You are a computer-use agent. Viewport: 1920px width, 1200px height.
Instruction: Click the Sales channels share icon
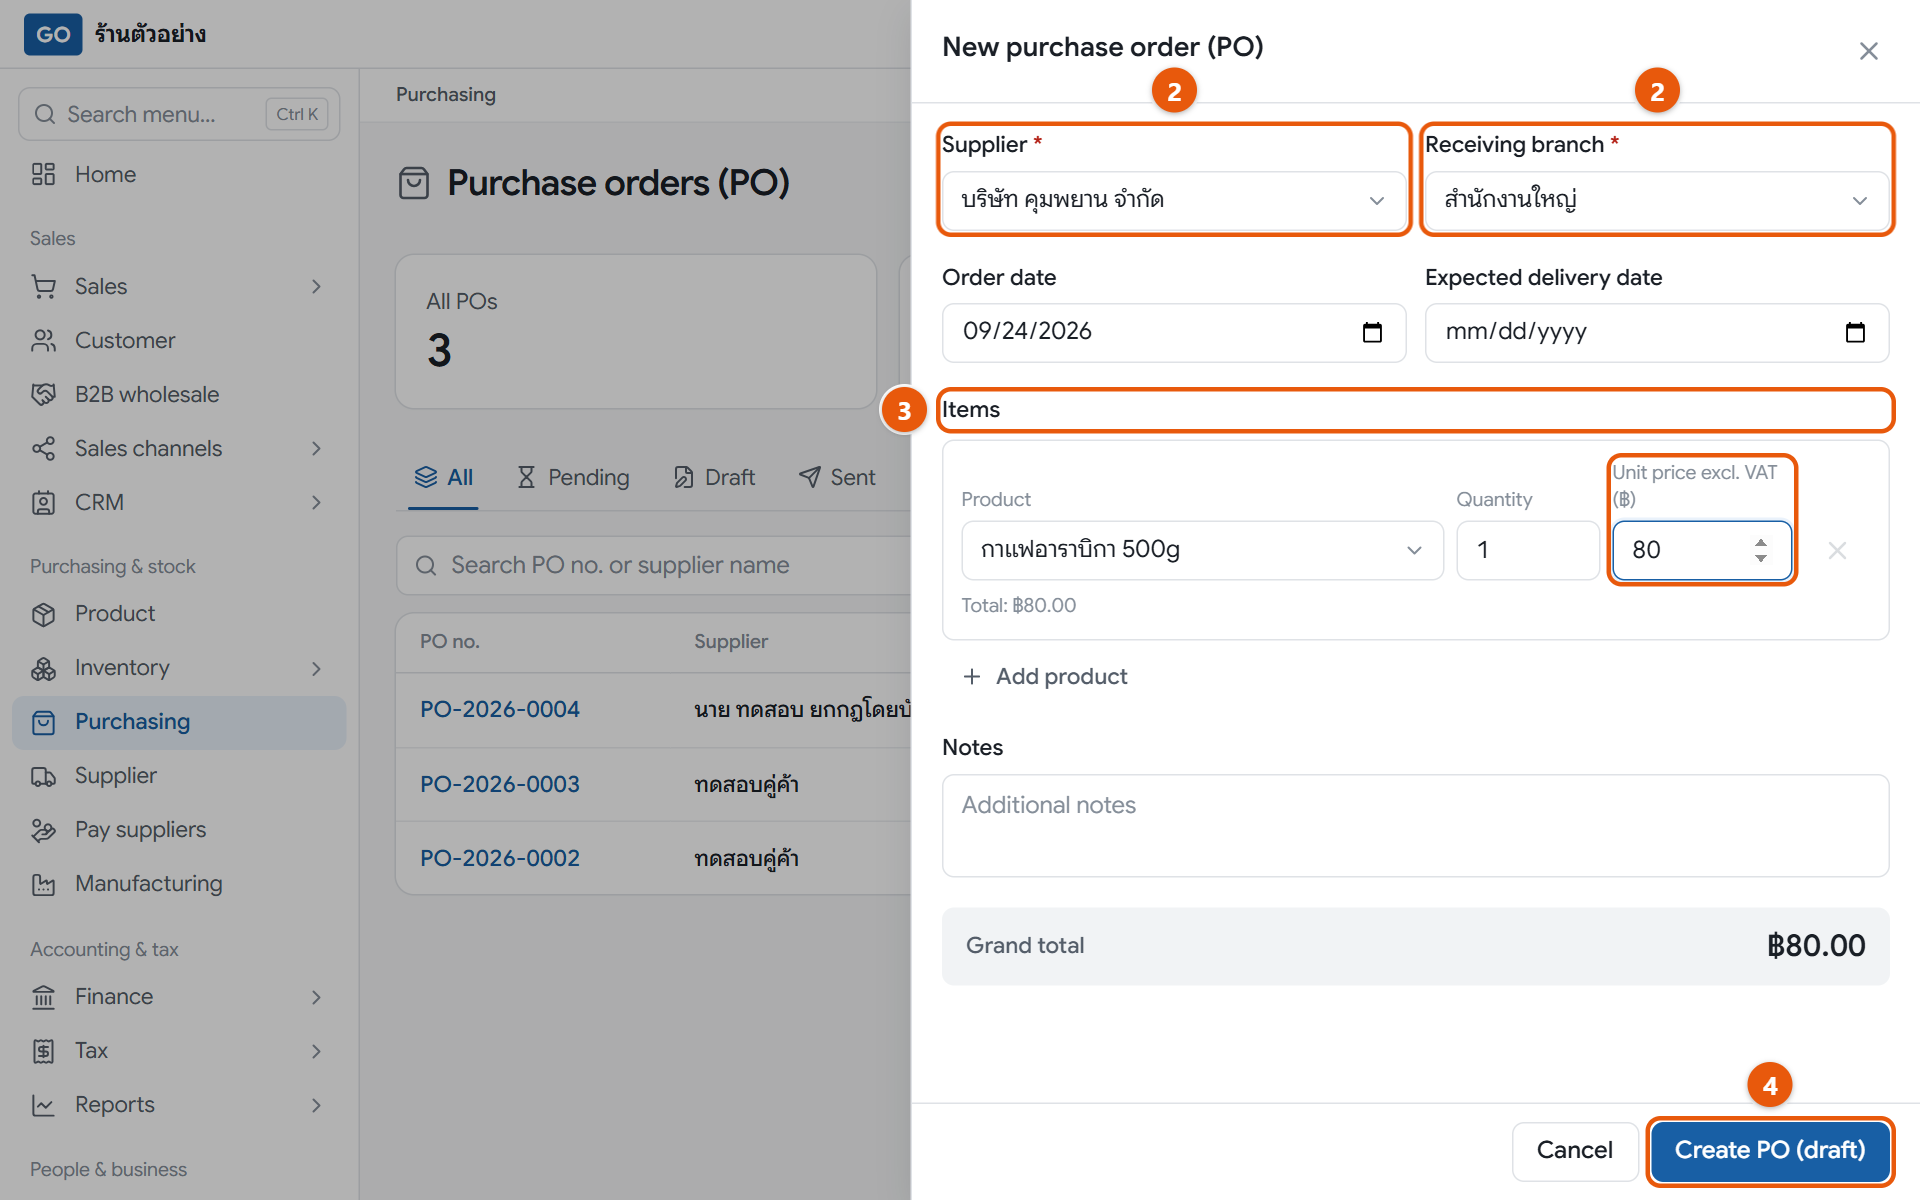coord(43,449)
